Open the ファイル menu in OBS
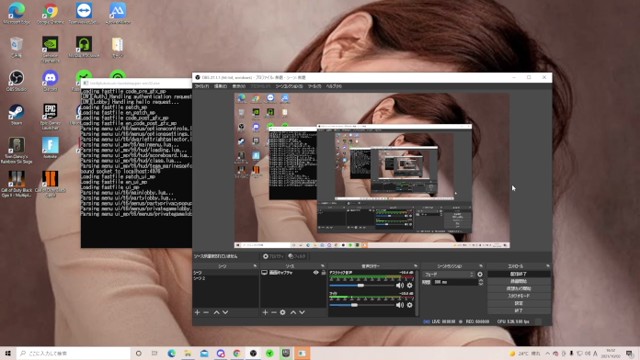Image resolution: width=640 pixels, height=360 pixels. 202,87
